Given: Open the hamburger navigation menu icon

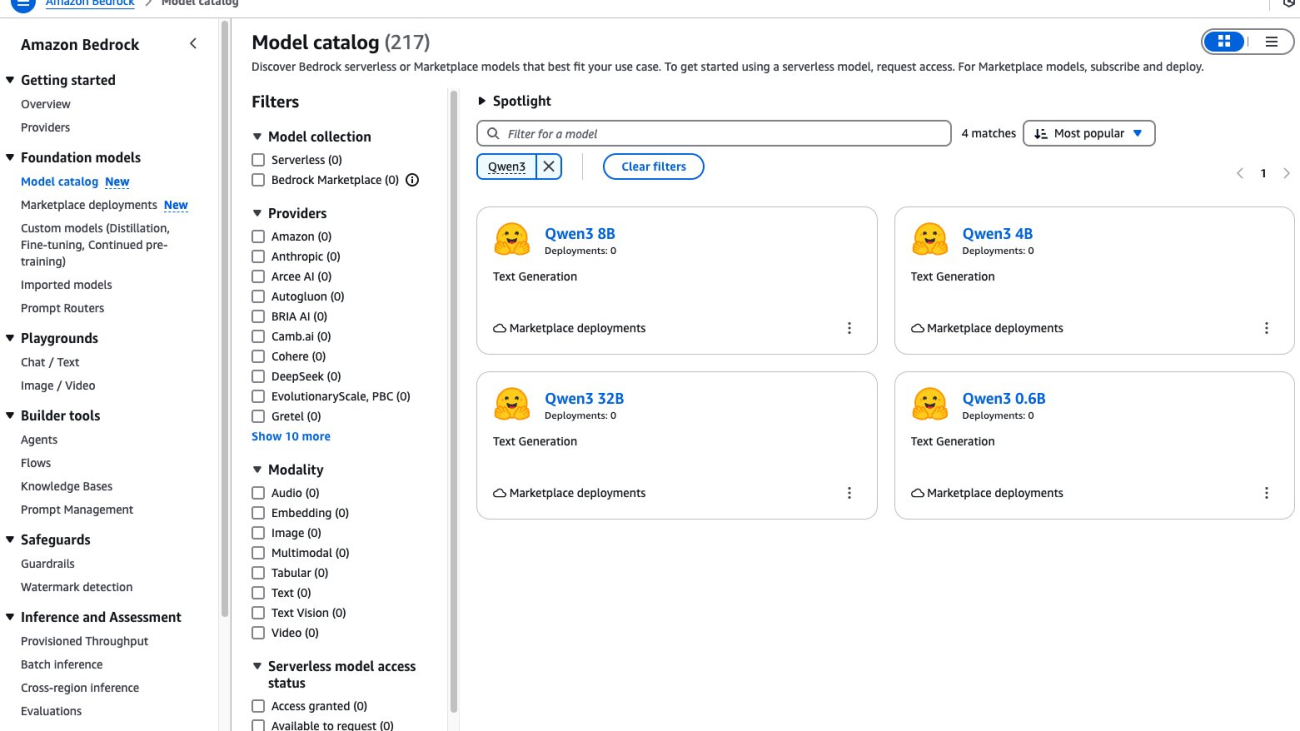Looking at the screenshot, I should click(22, 3).
